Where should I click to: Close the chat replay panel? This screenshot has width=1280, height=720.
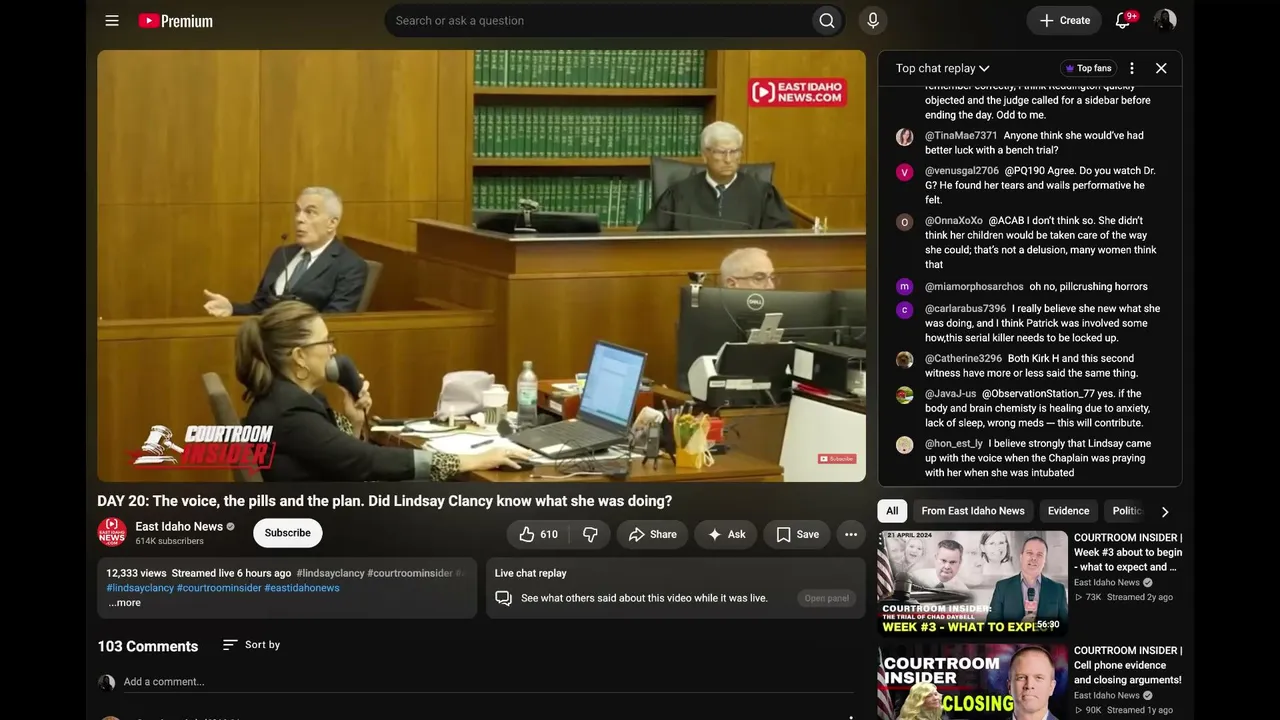pyautogui.click(x=1161, y=68)
